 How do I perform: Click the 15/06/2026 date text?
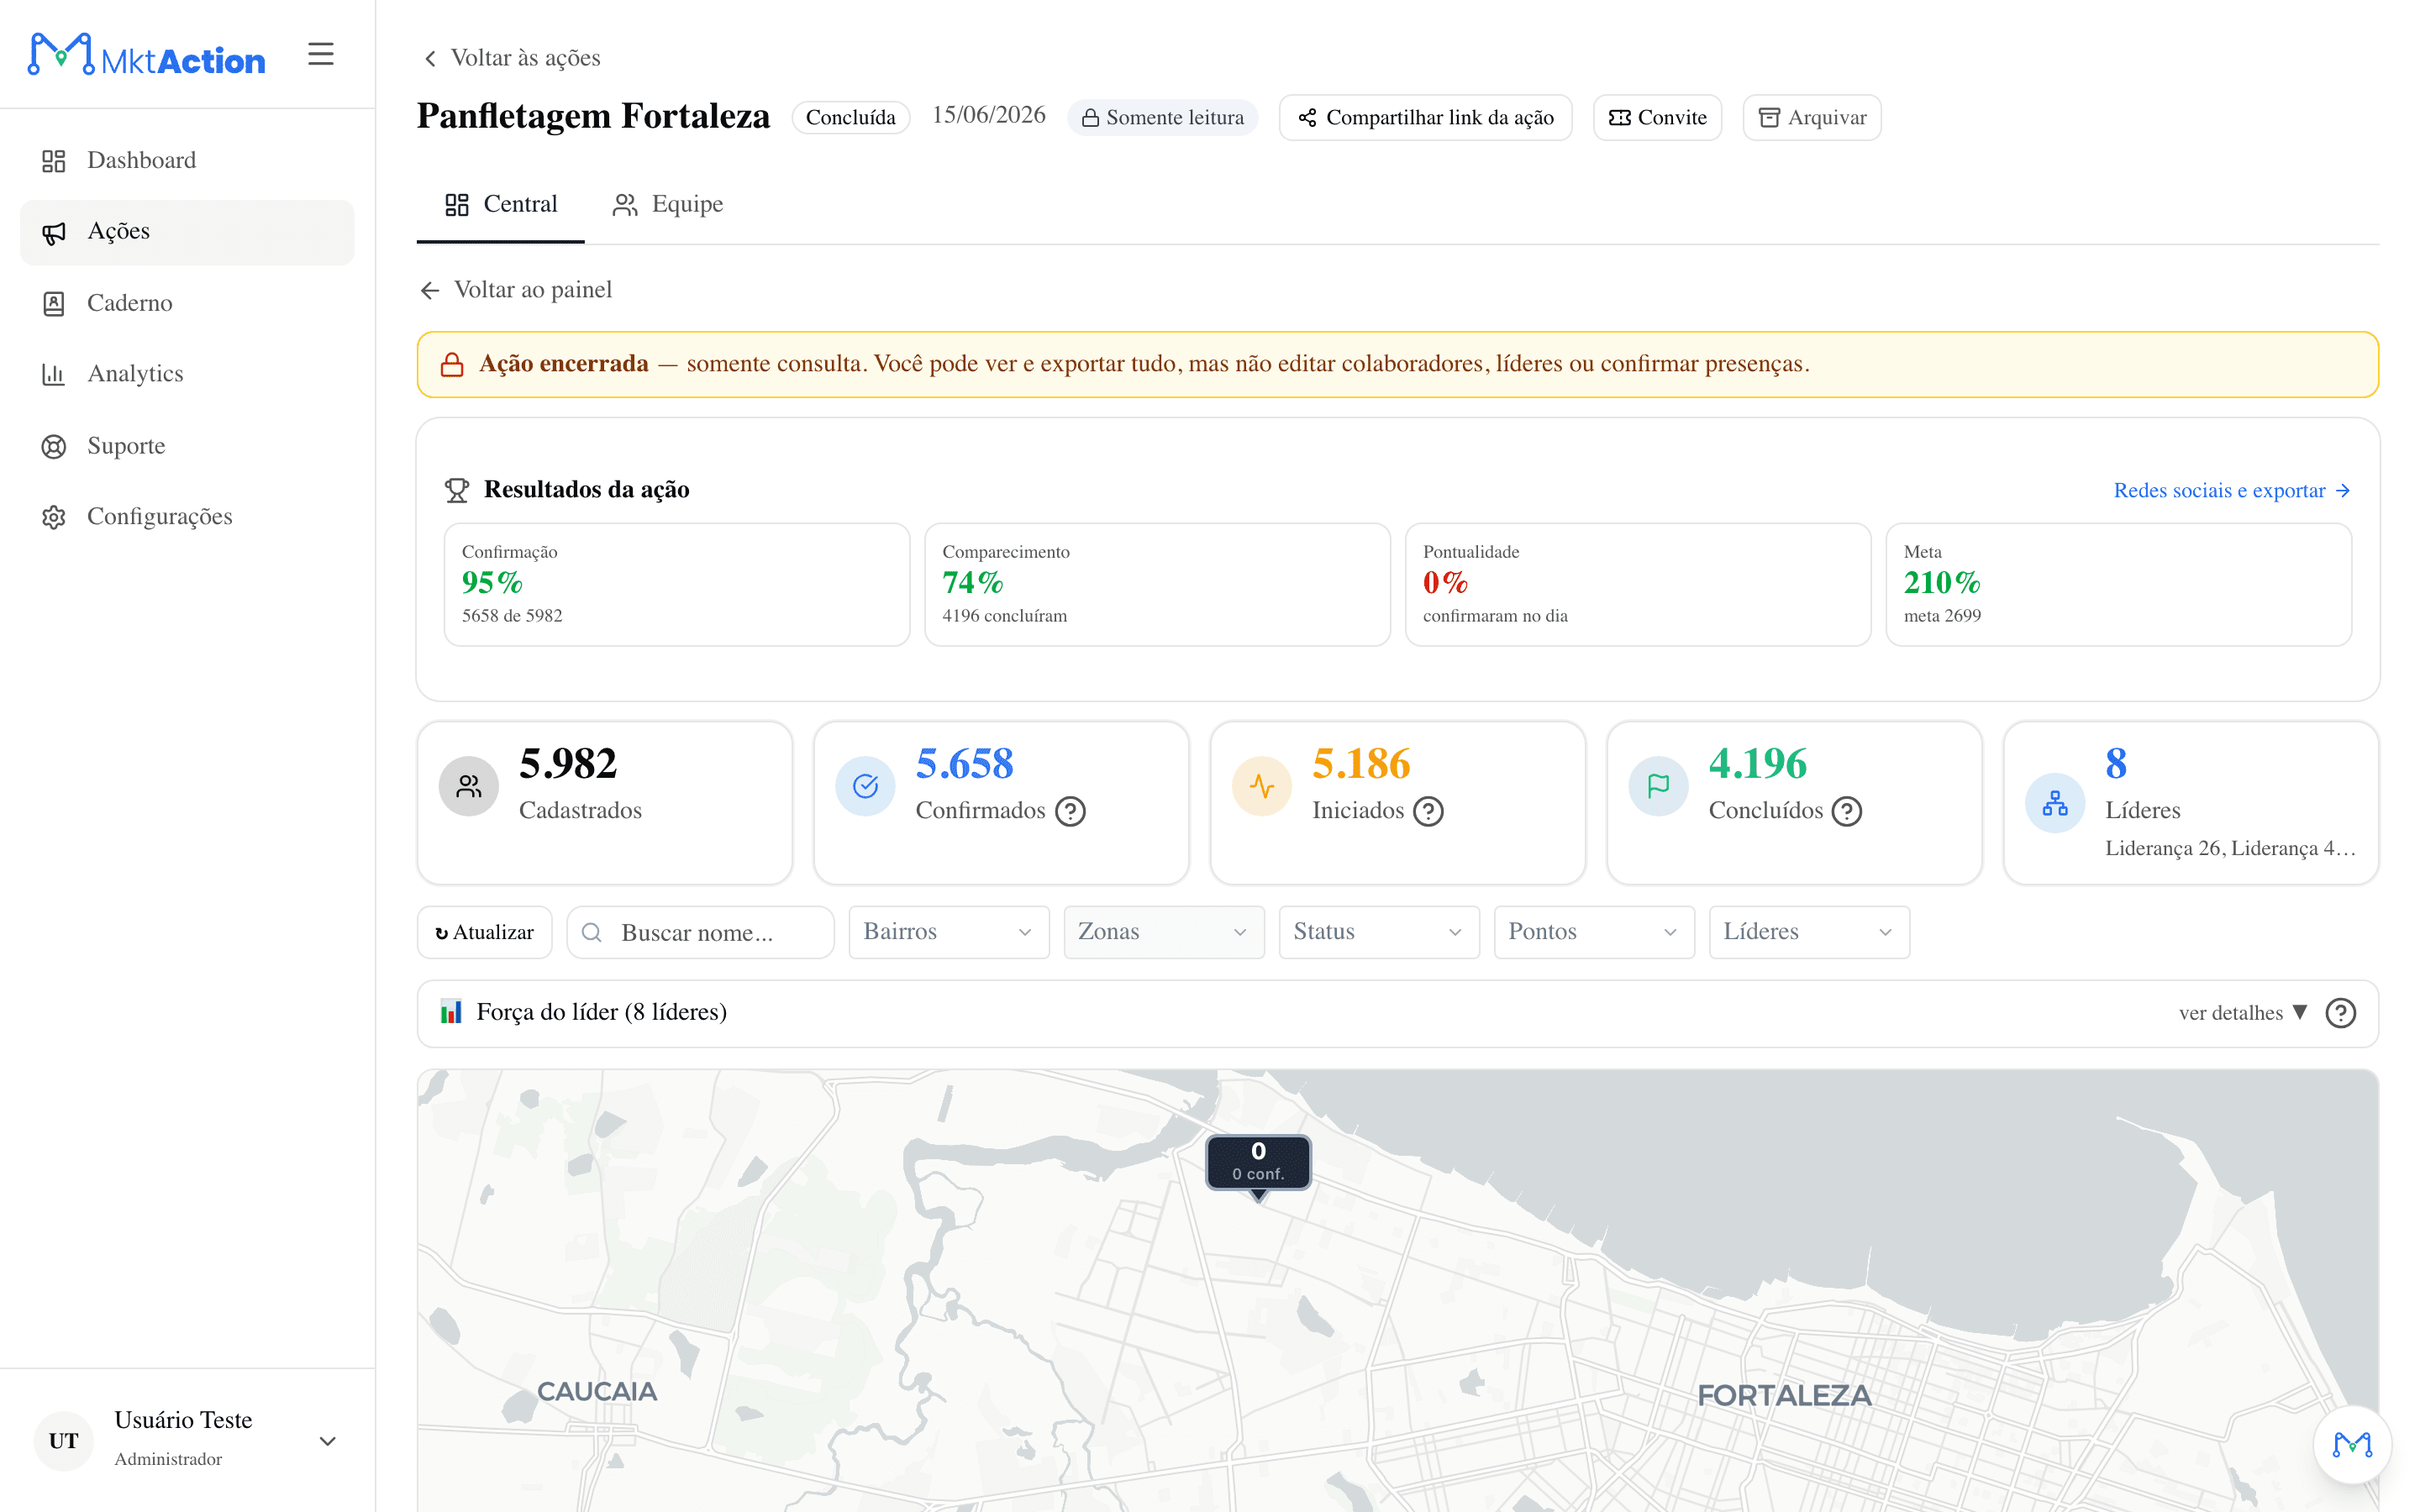pos(988,115)
